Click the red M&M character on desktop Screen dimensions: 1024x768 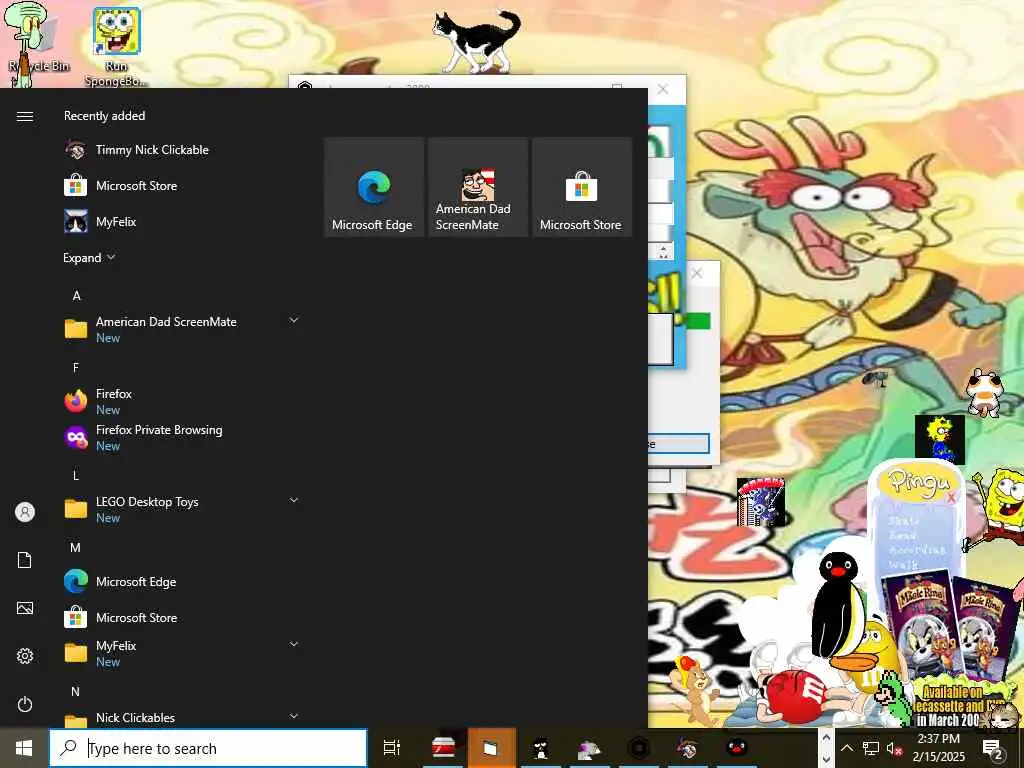pyautogui.click(x=794, y=697)
